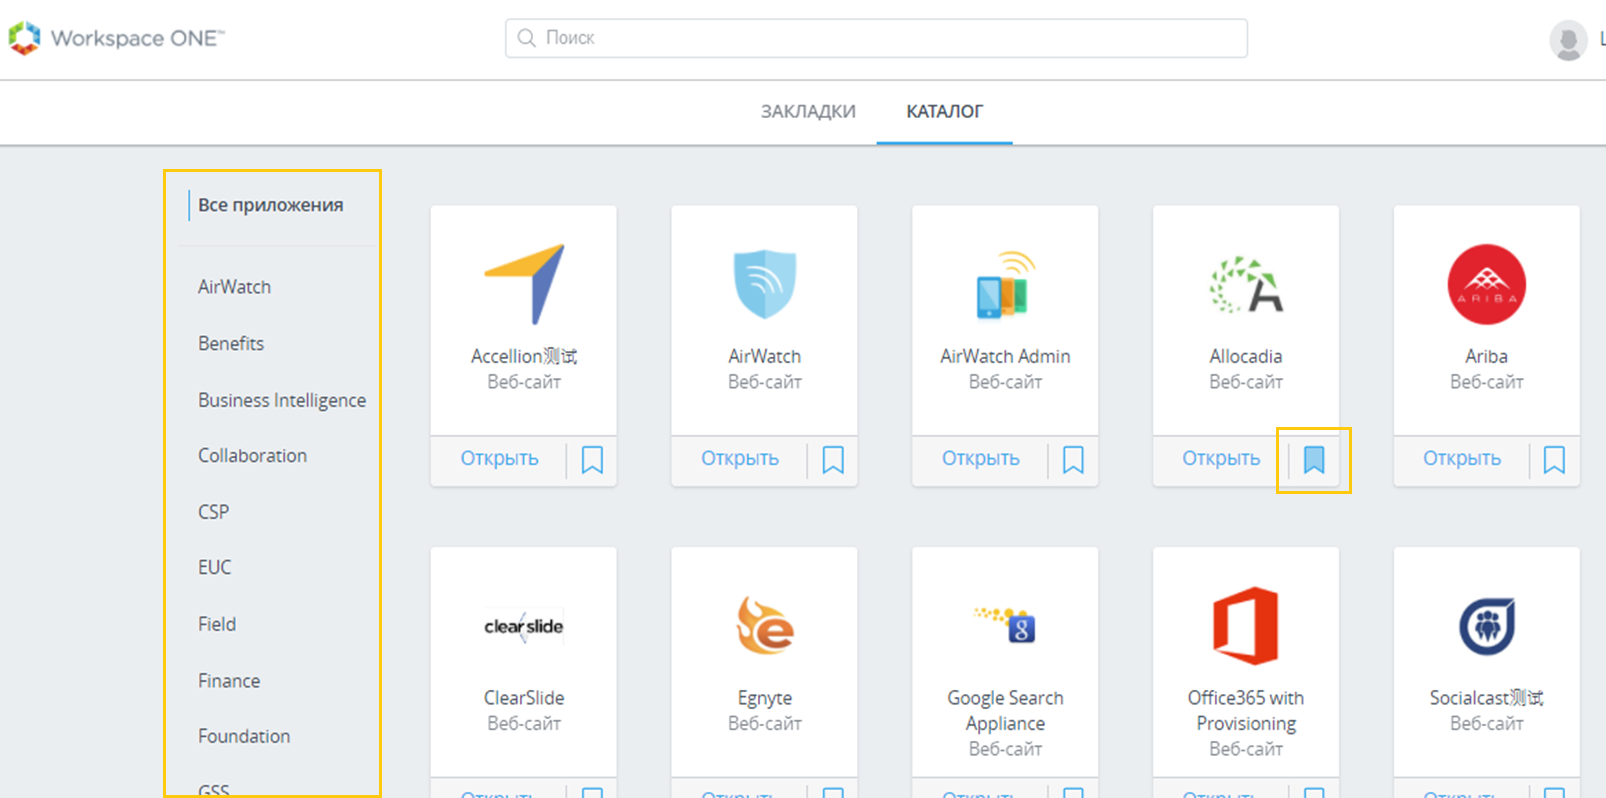Select the Foundation category
Viewport: 1606px width, 798px height.
244,736
